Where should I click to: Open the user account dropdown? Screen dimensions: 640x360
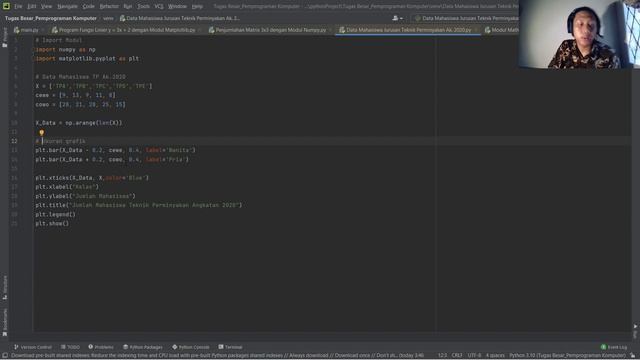pos(397,18)
